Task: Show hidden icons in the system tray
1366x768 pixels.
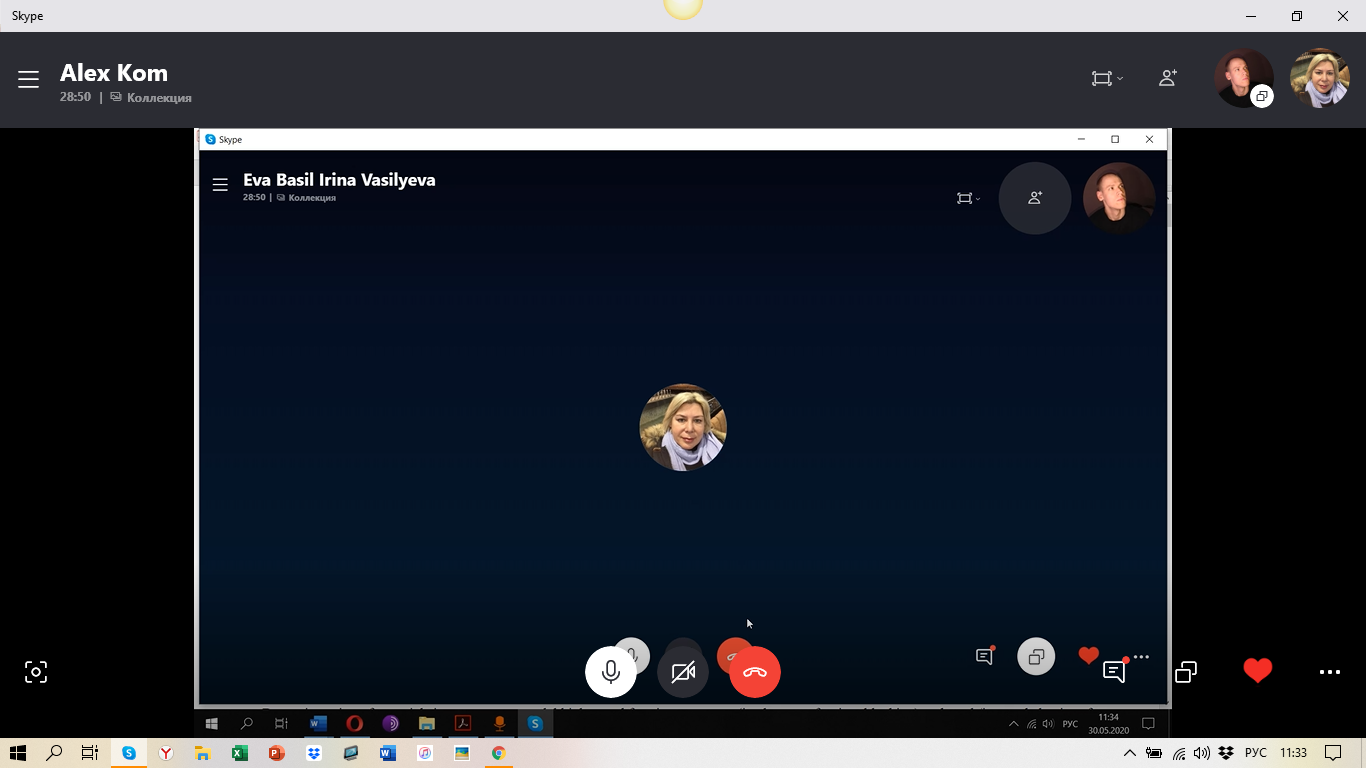Action: click(x=1130, y=753)
